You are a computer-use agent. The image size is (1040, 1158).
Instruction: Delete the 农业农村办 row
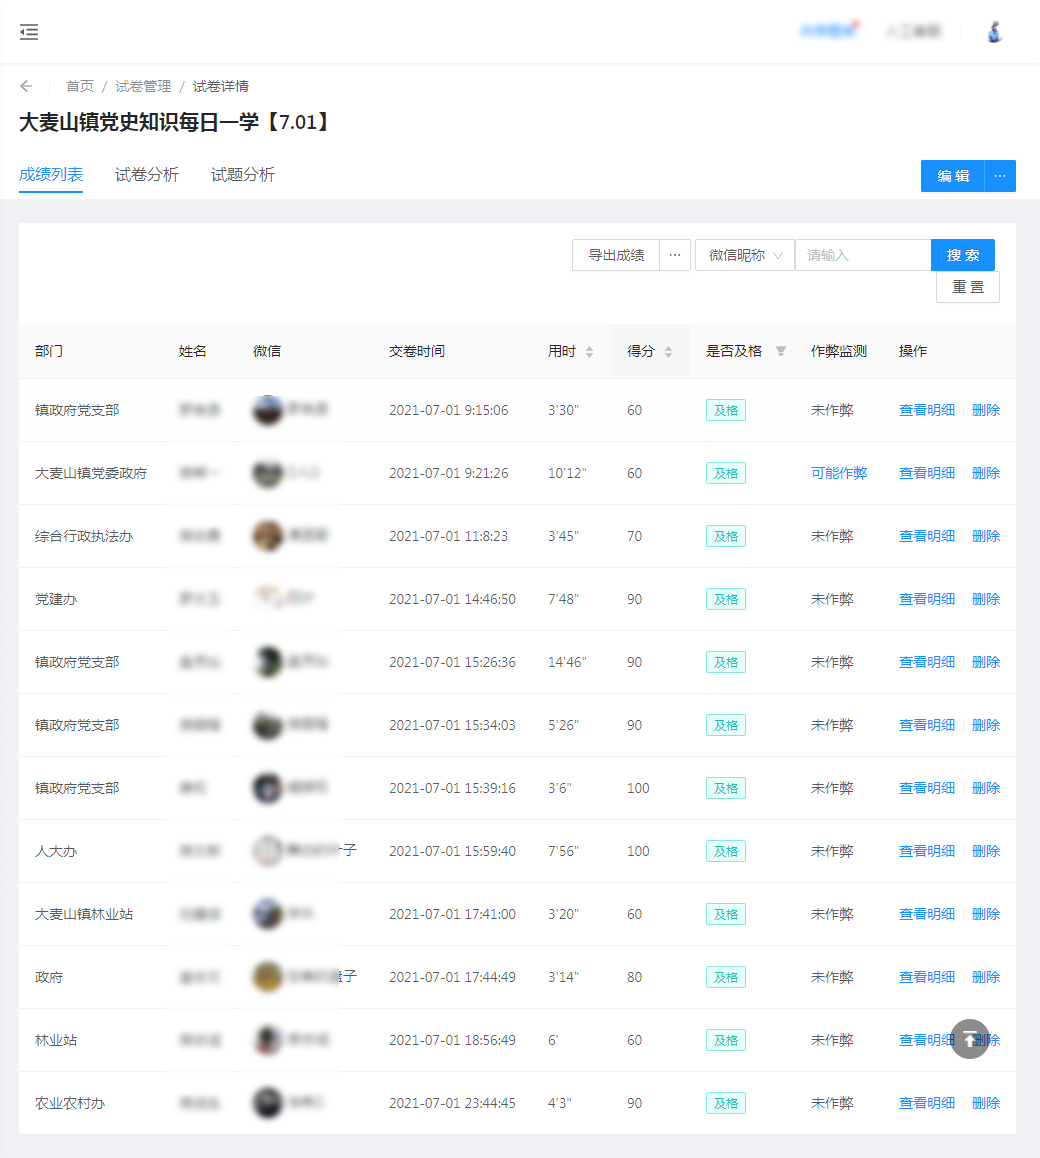click(x=986, y=1103)
